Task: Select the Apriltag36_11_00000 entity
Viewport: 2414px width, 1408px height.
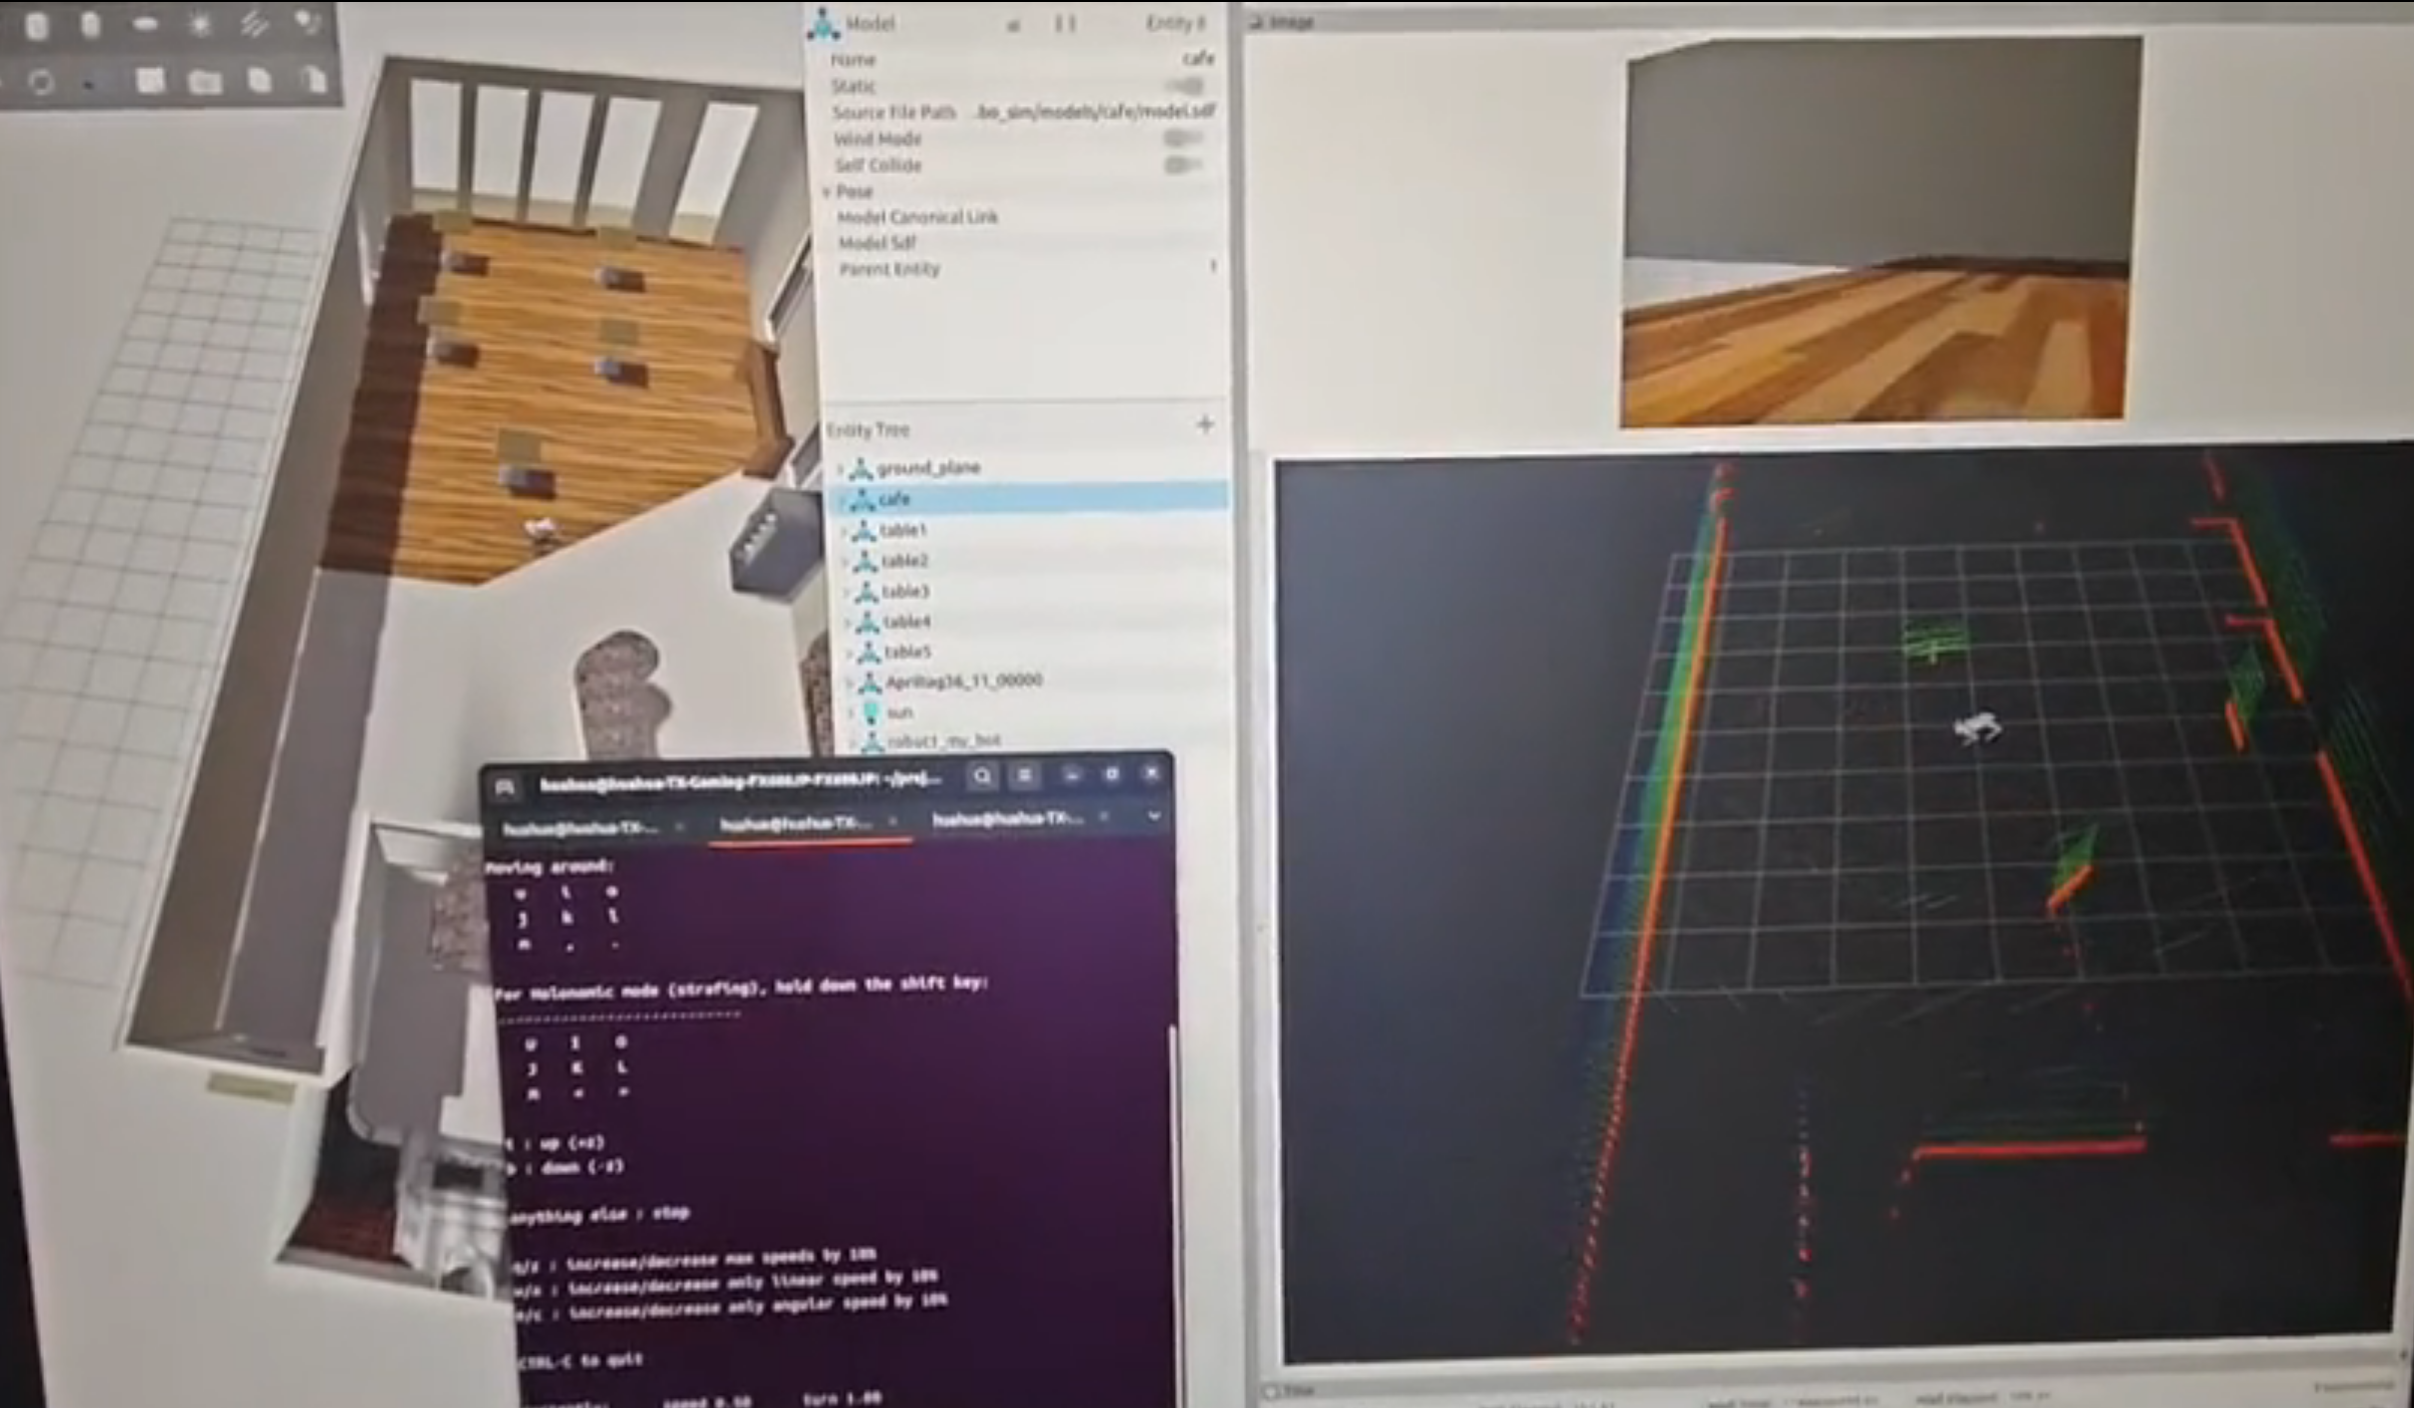Action: [963, 682]
